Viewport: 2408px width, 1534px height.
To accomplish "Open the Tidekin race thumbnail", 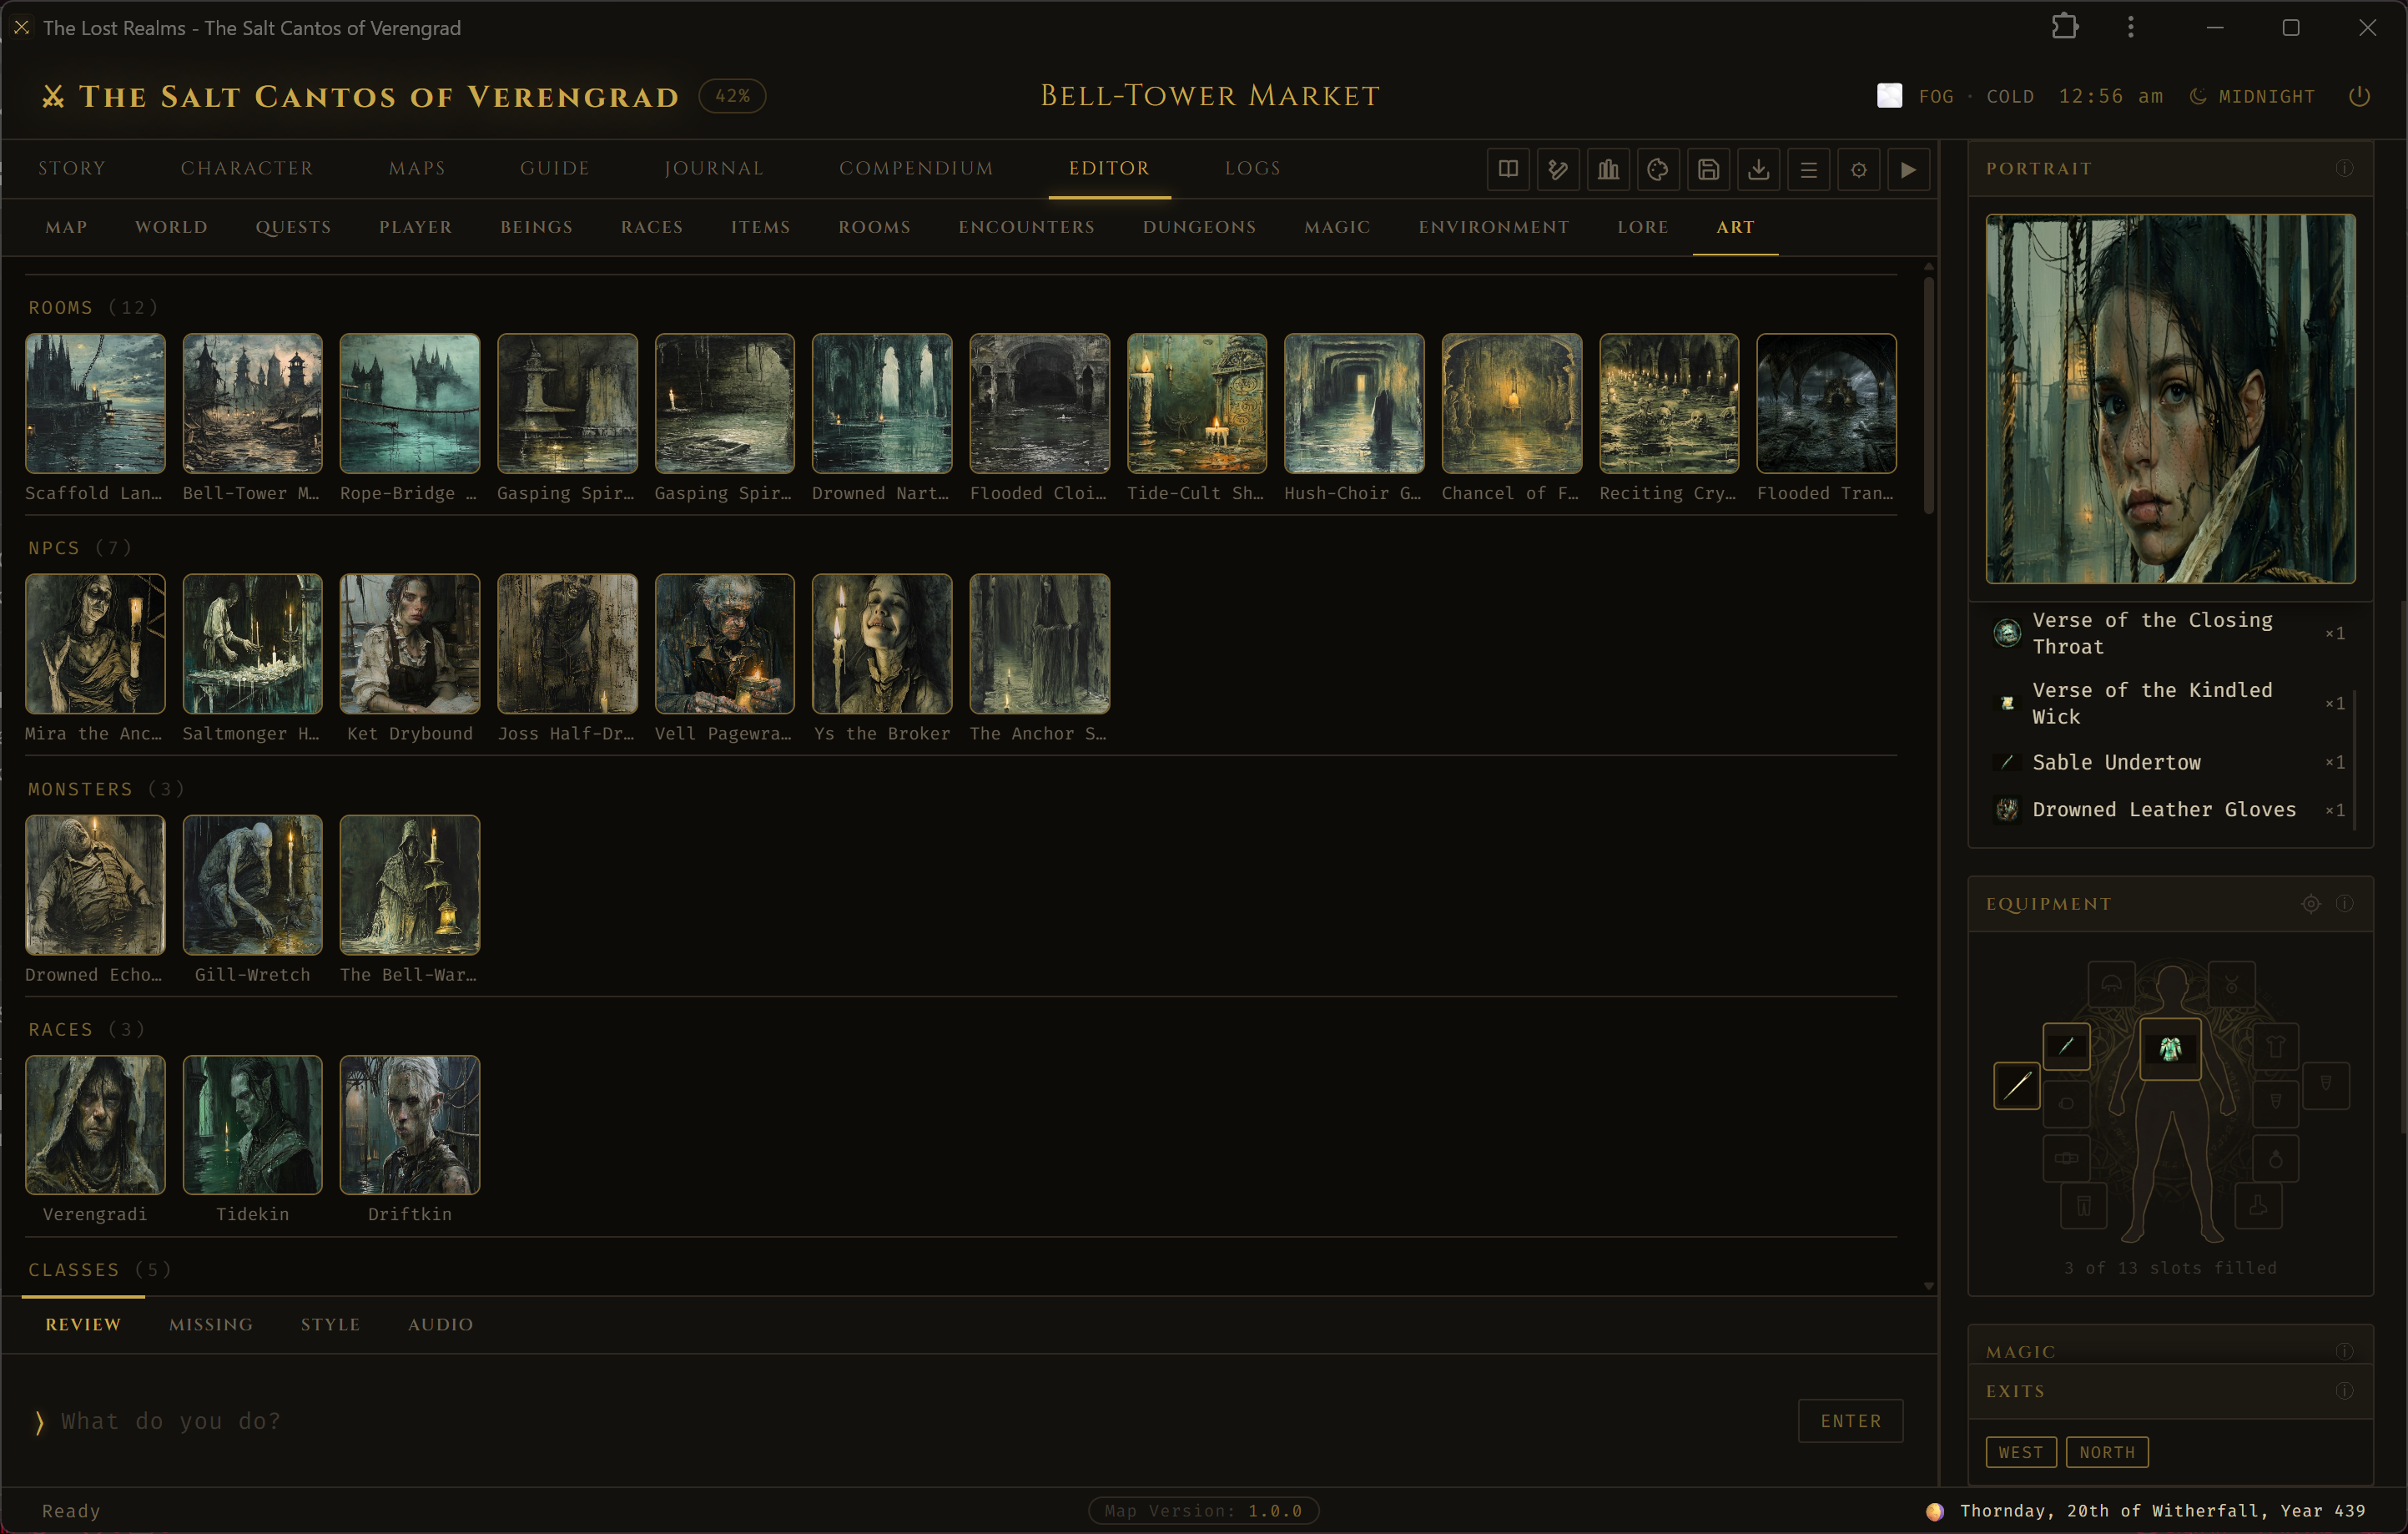I will click(x=253, y=1124).
